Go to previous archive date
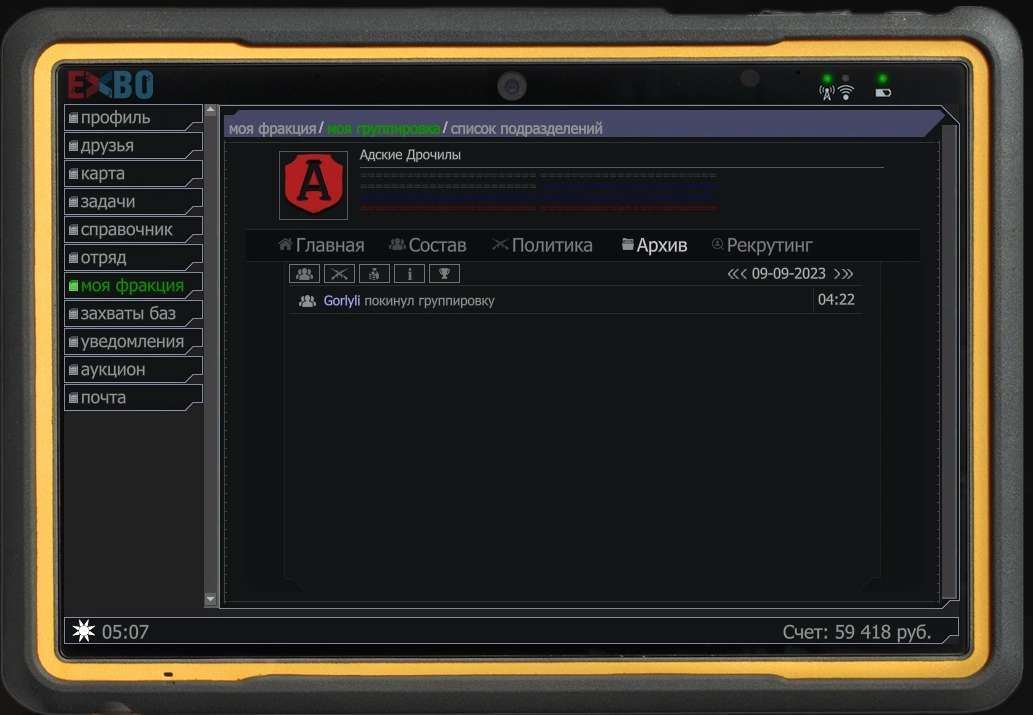Image resolution: width=1033 pixels, height=715 pixels. coord(737,274)
